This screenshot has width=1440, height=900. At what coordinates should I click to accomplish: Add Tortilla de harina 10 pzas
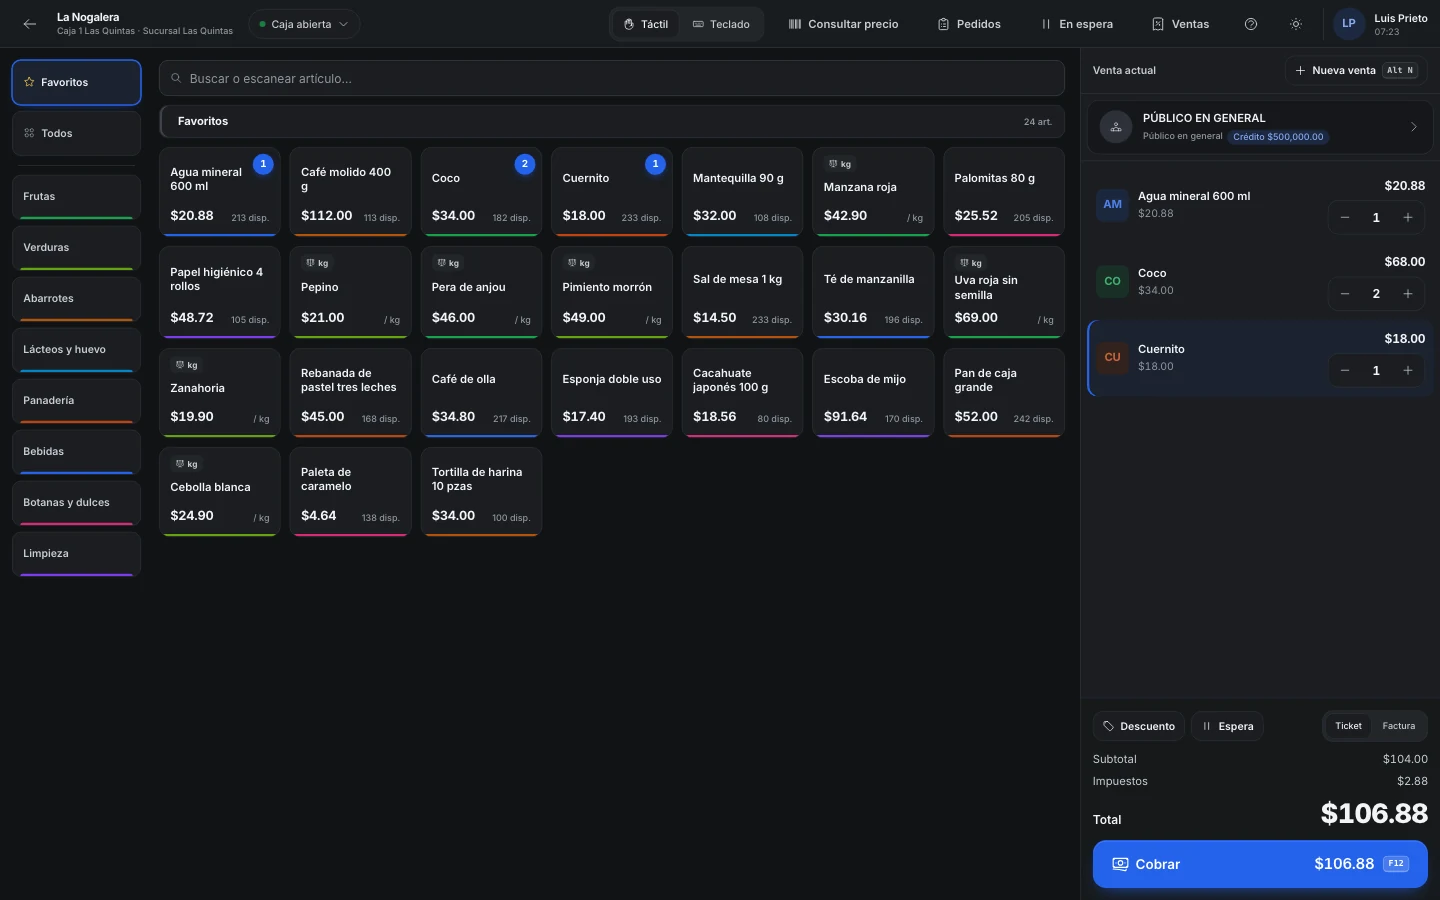coord(481,492)
